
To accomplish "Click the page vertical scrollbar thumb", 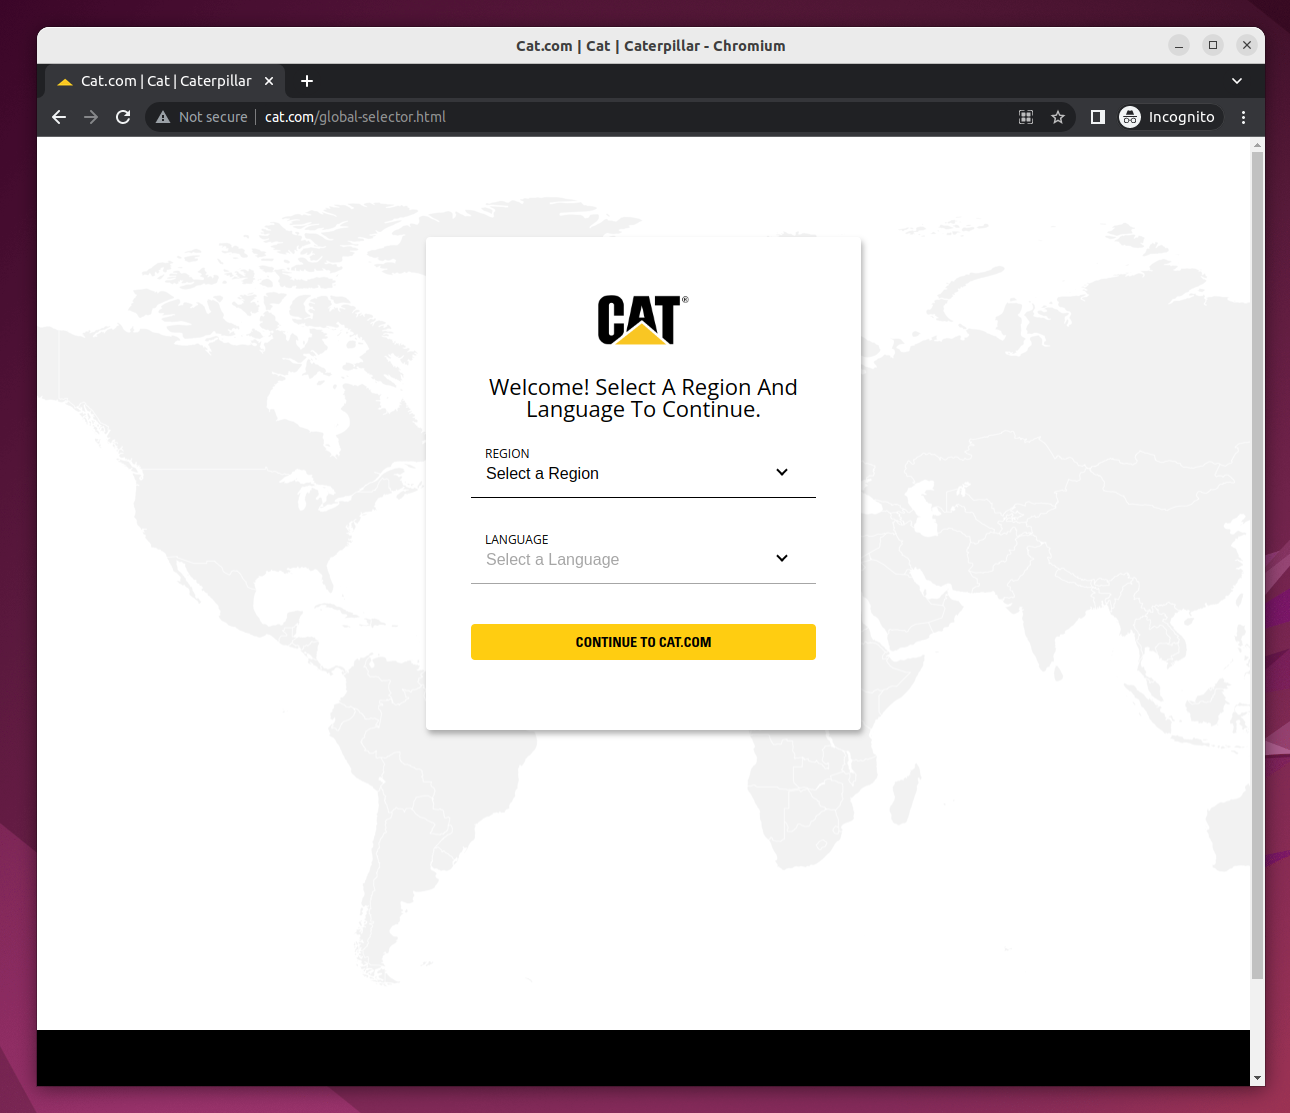I will tap(1258, 565).
